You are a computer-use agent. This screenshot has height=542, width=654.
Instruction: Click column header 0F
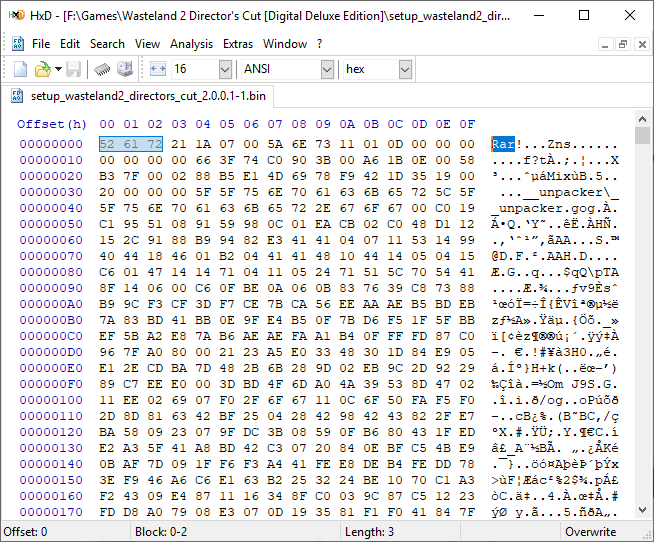(x=467, y=124)
